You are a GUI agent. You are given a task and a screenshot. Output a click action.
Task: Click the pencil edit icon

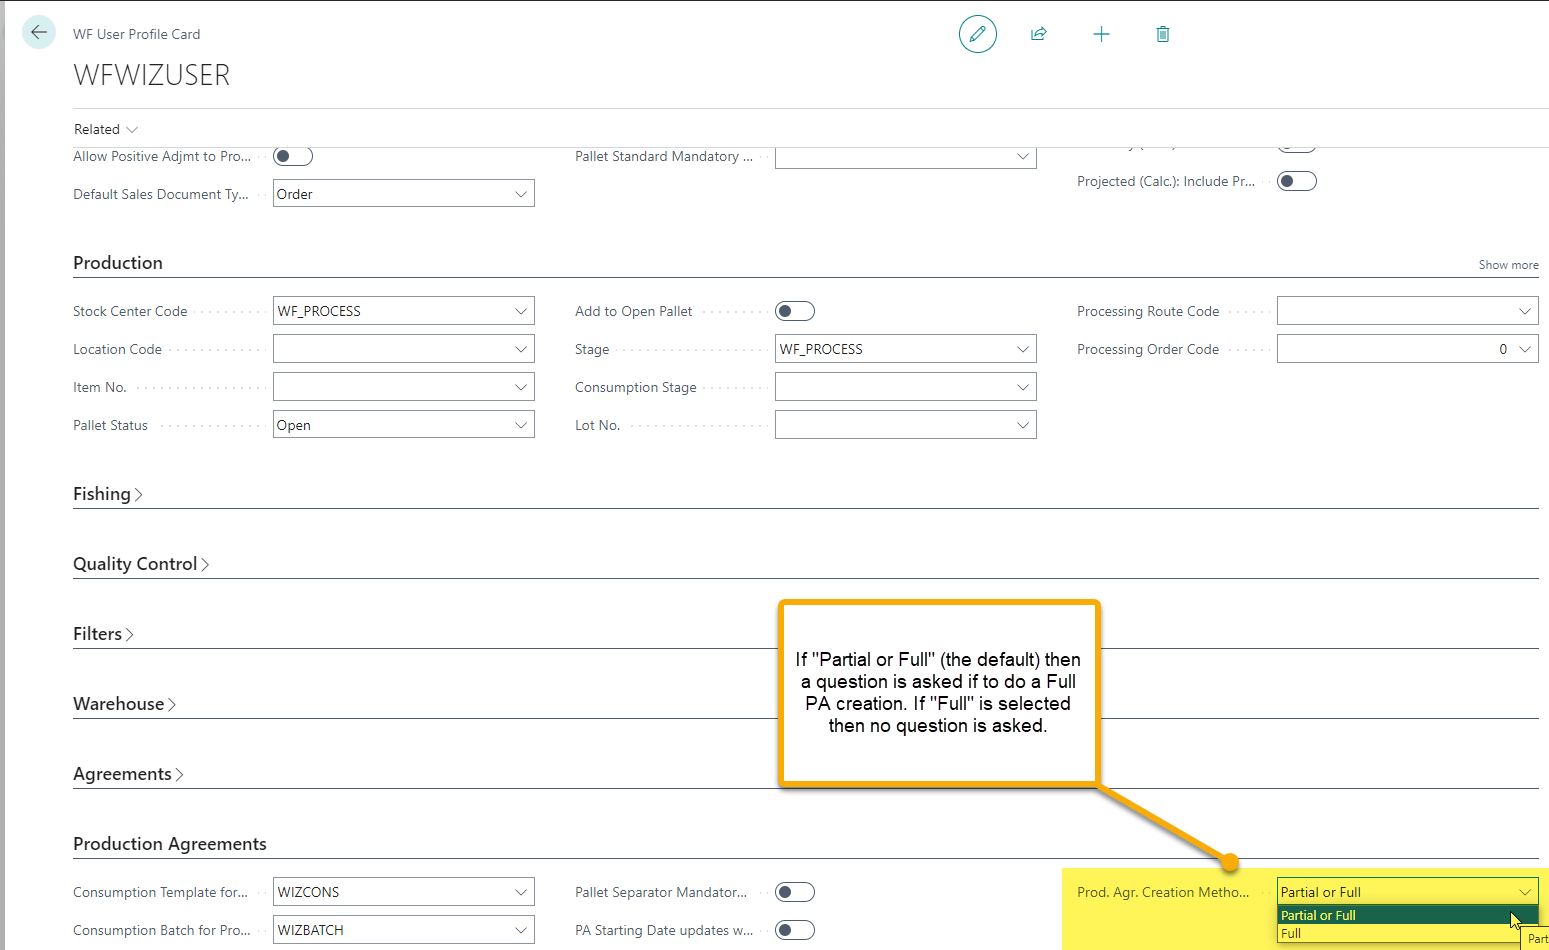coord(977,34)
